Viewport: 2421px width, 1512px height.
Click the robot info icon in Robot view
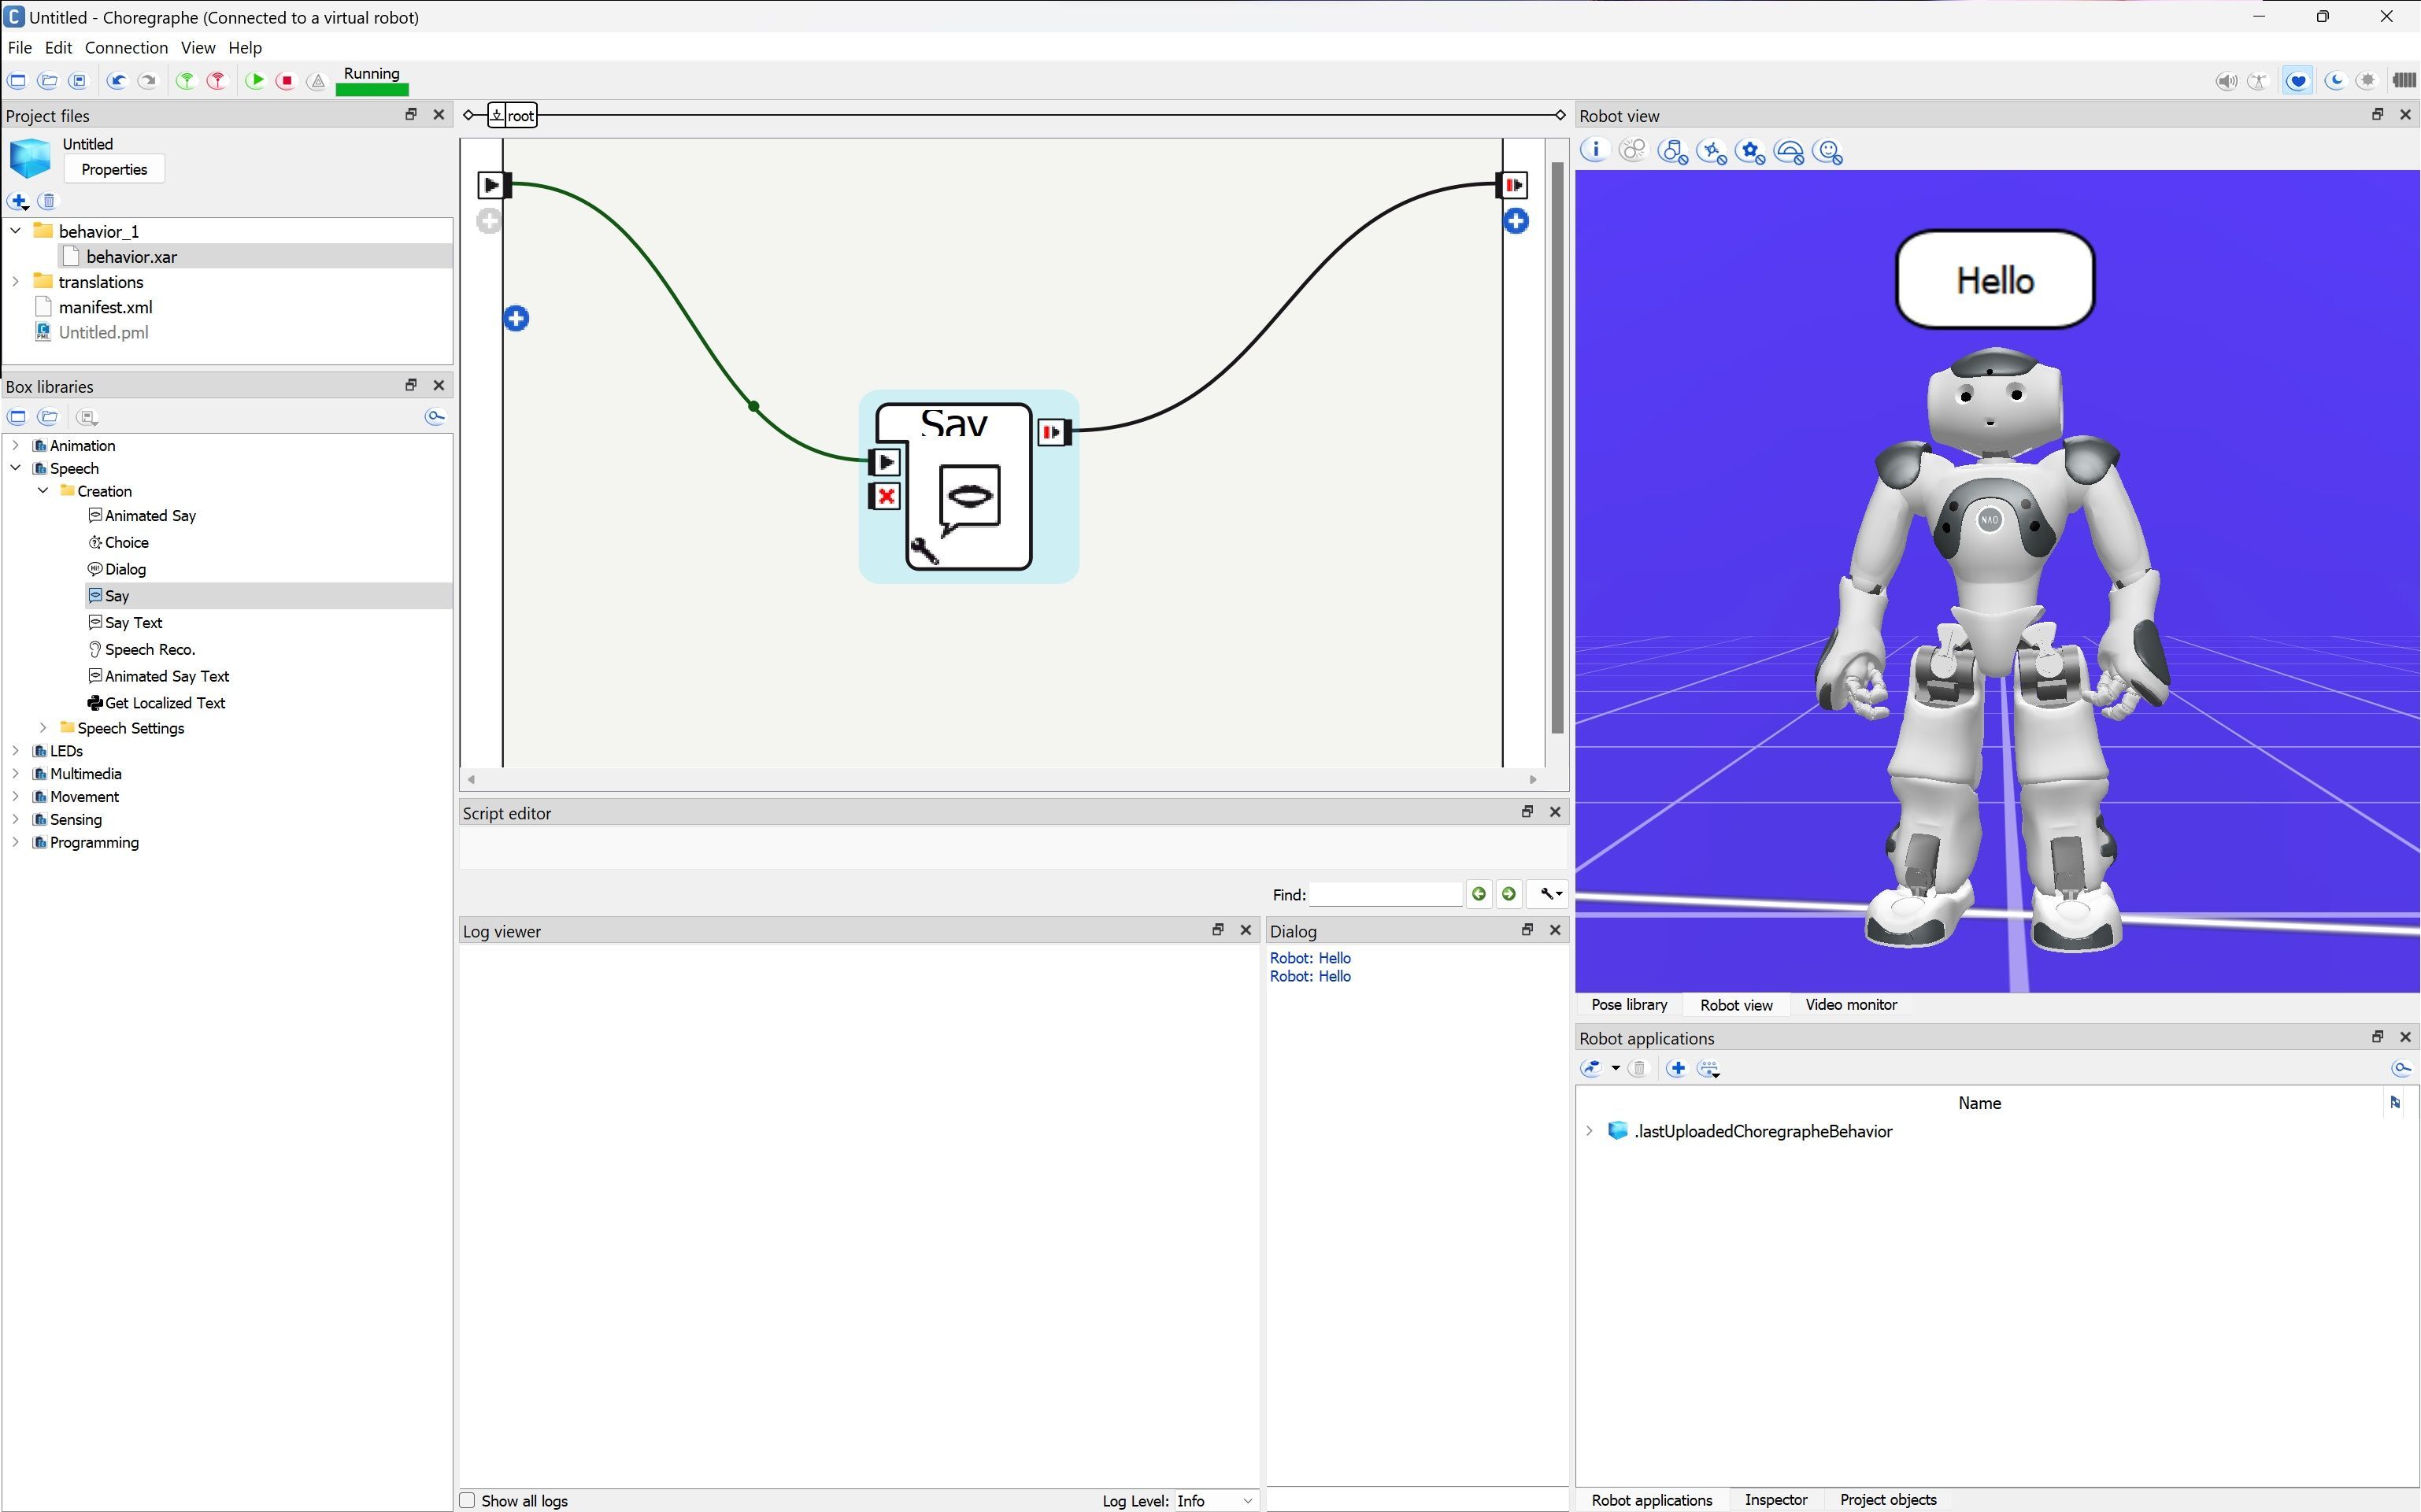pos(1594,151)
